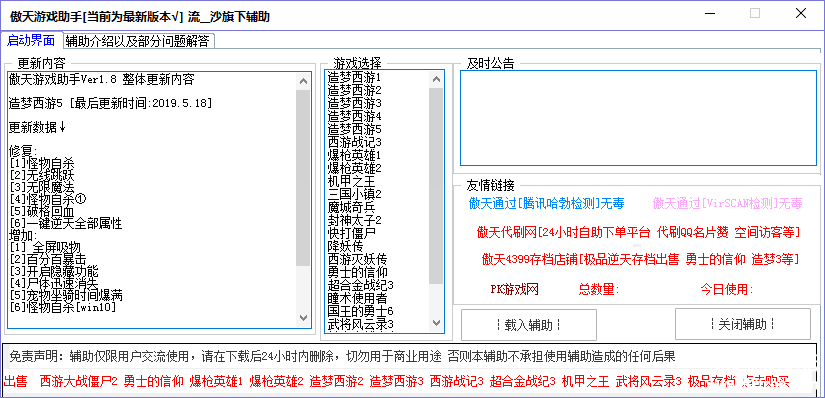Click 机甲之王 in the bottom sale bar
Image resolution: width=825 pixels, height=398 pixels.
[585, 381]
